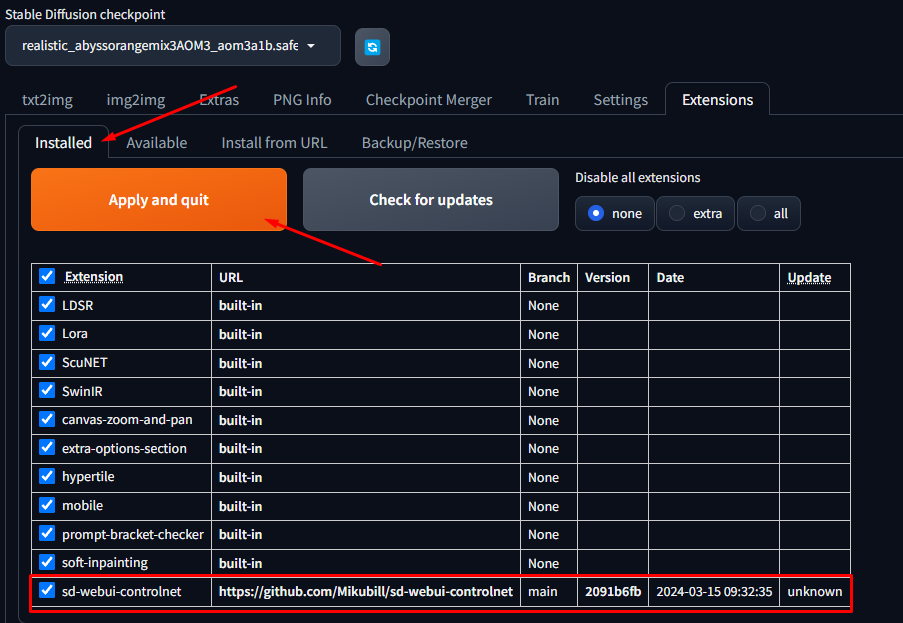
Task: Click the Check for updates button
Action: (x=430, y=200)
